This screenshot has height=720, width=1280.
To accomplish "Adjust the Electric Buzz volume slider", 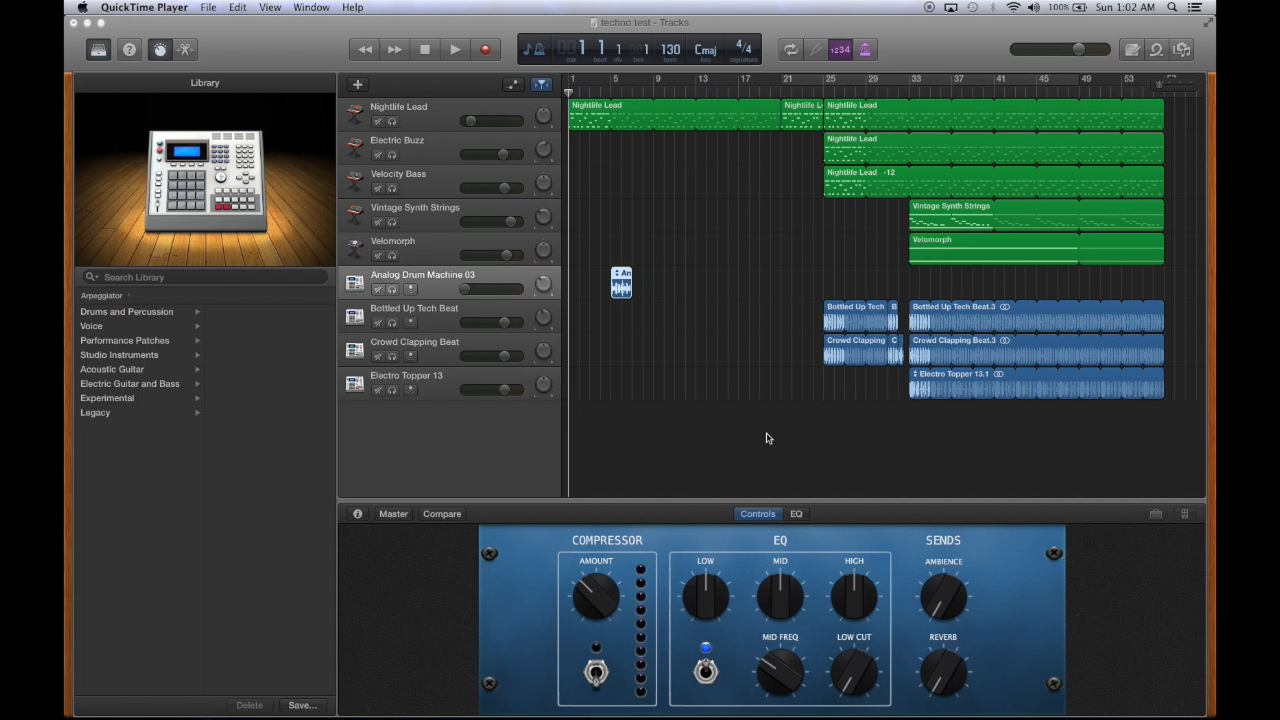I will [491, 155].
